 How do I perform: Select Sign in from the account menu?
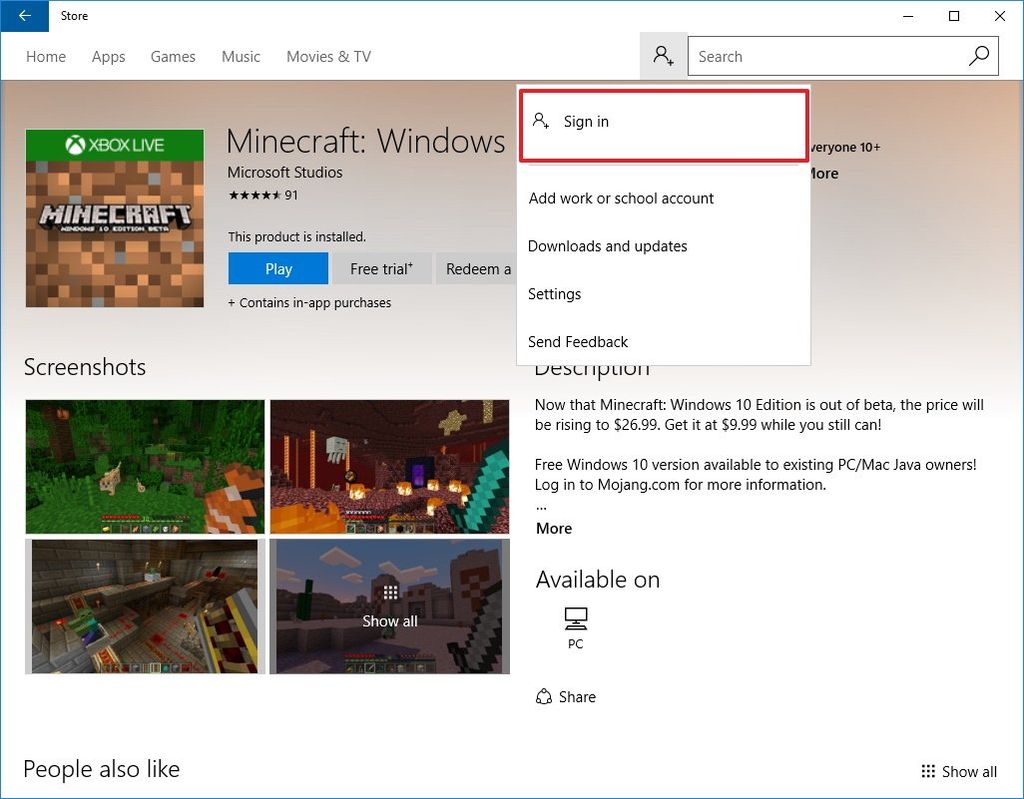click(586, 121)
